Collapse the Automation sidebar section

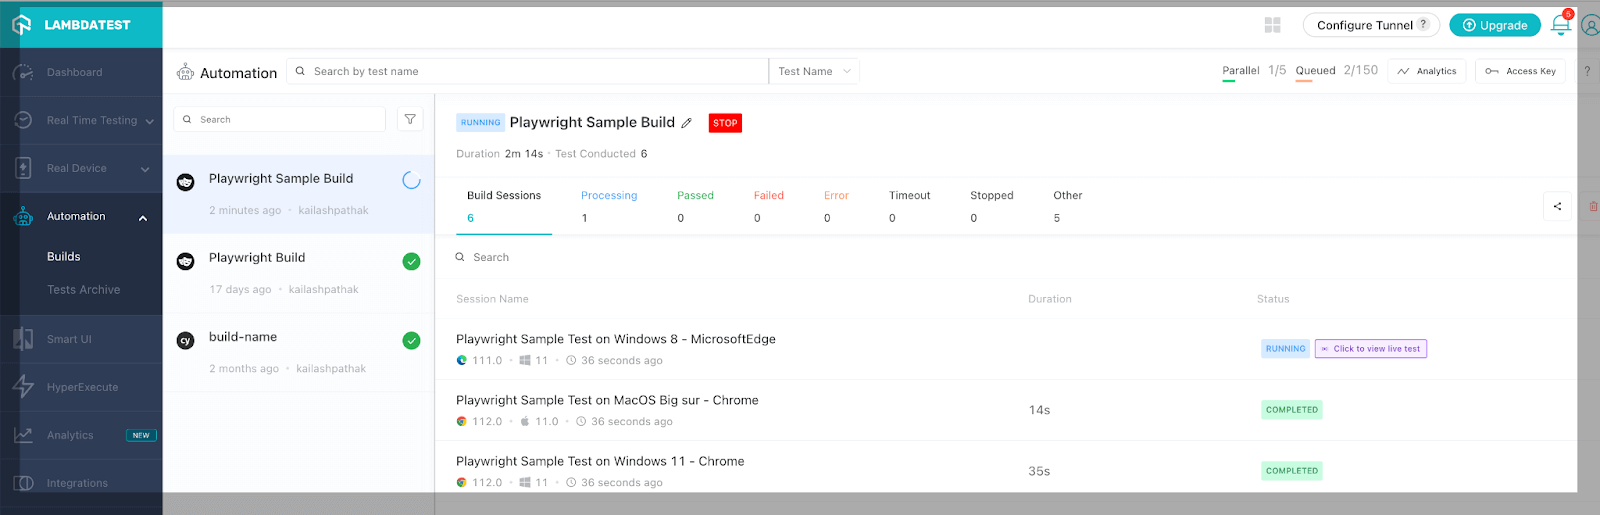pos(143,217)
